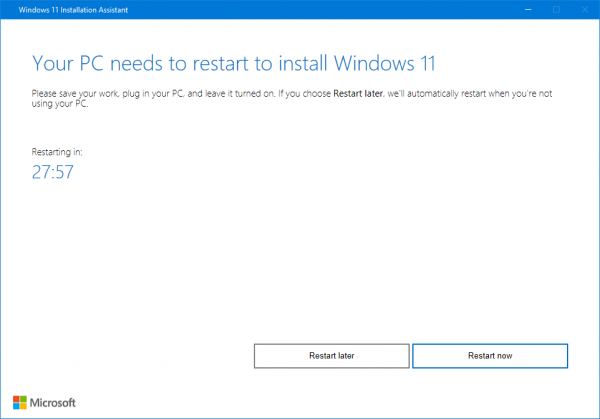Click the "Restarting in:" label

(x=57, y=152)
